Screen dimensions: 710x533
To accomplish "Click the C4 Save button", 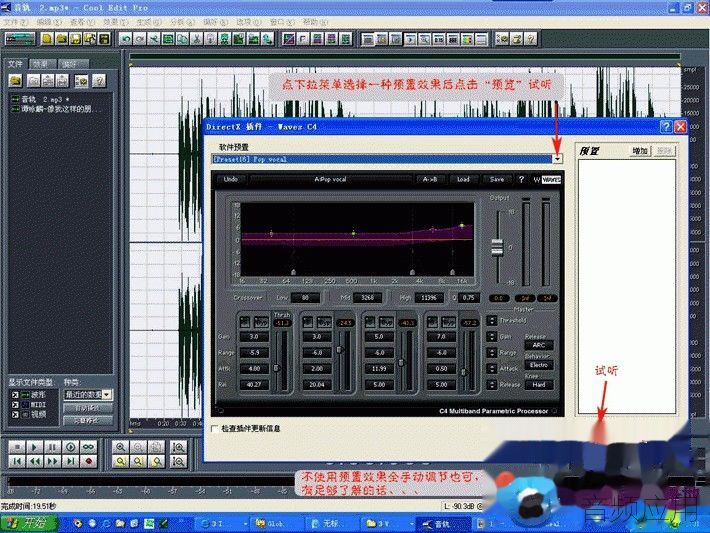I will 497,179.
